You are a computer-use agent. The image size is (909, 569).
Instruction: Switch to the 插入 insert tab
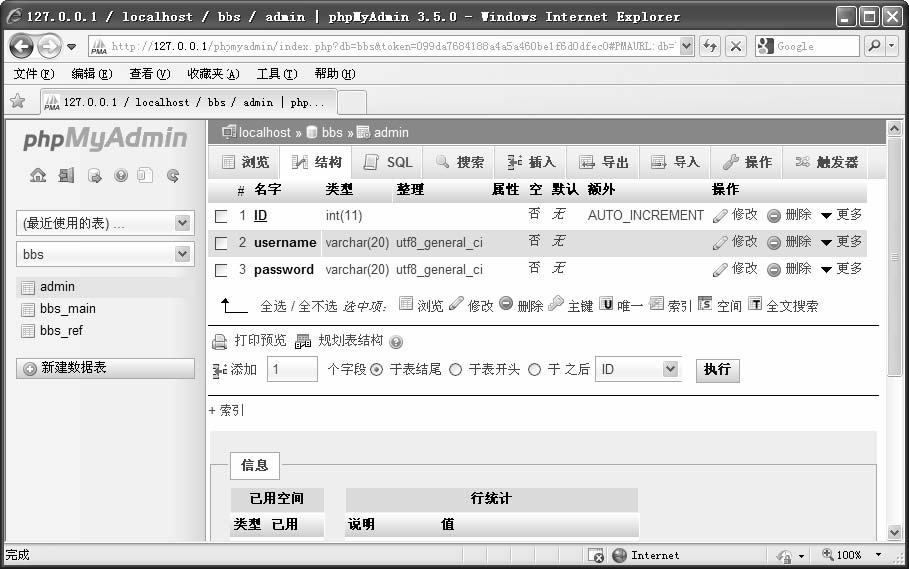click(x=531, y=162)
